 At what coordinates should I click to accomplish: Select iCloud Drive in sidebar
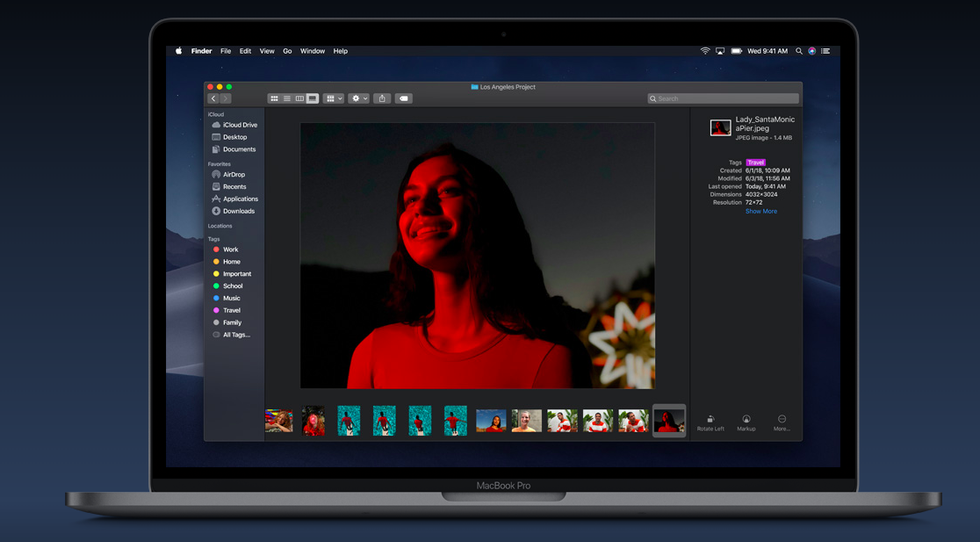239,125
